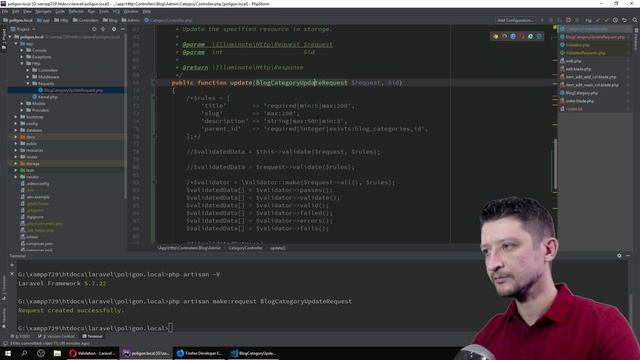Collapse all icon in Project panel header
640x360 pixels.
103,29
